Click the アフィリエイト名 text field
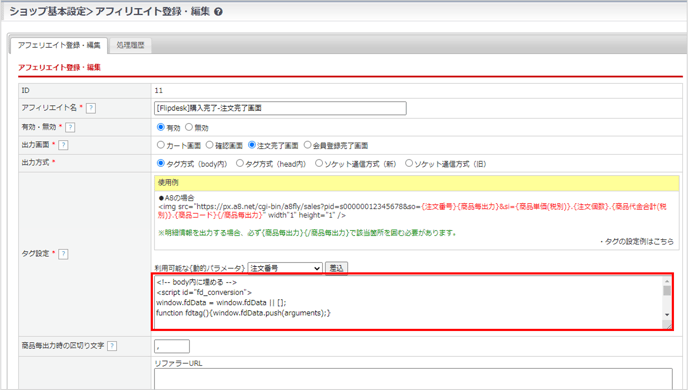Image resolution: width=688 pixels, height=390 pixels. [280, 108]
